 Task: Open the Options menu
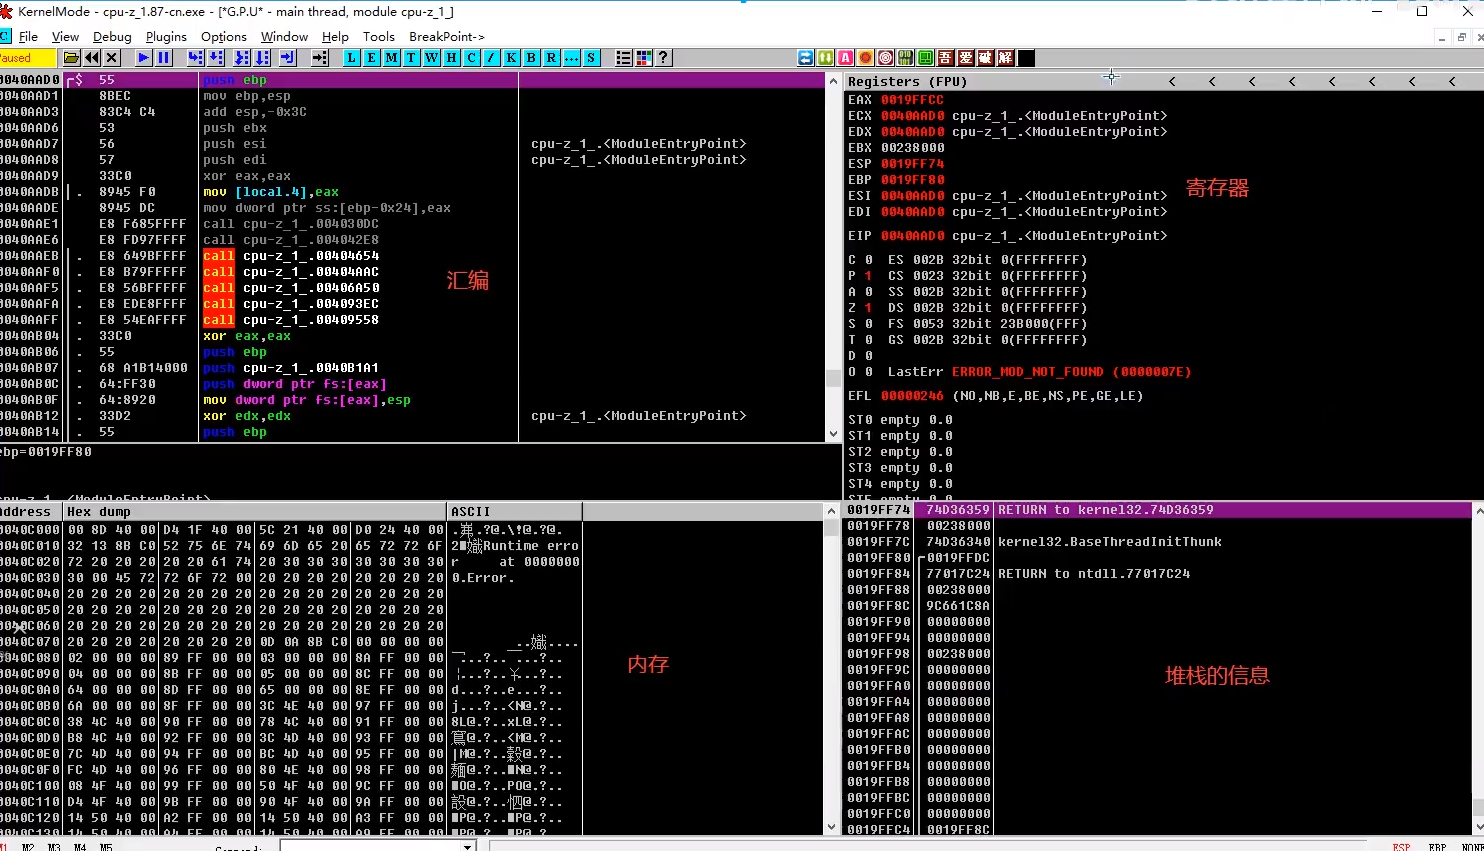(x=224, y=37)
